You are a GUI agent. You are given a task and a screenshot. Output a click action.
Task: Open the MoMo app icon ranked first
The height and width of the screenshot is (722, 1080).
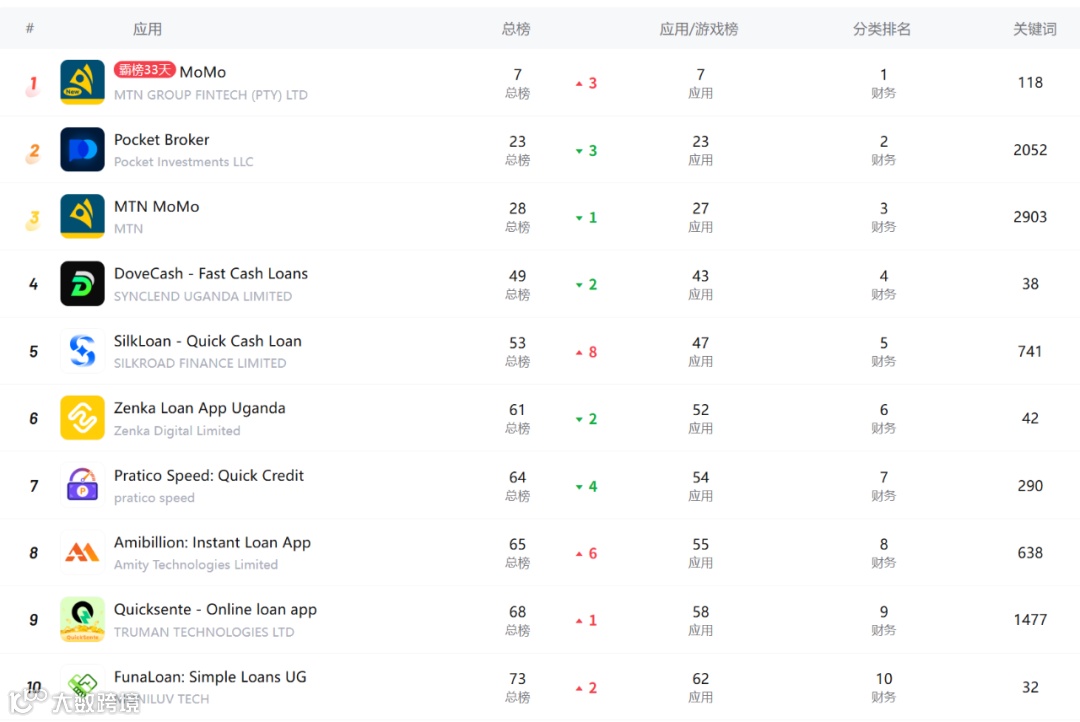point(82,82)
